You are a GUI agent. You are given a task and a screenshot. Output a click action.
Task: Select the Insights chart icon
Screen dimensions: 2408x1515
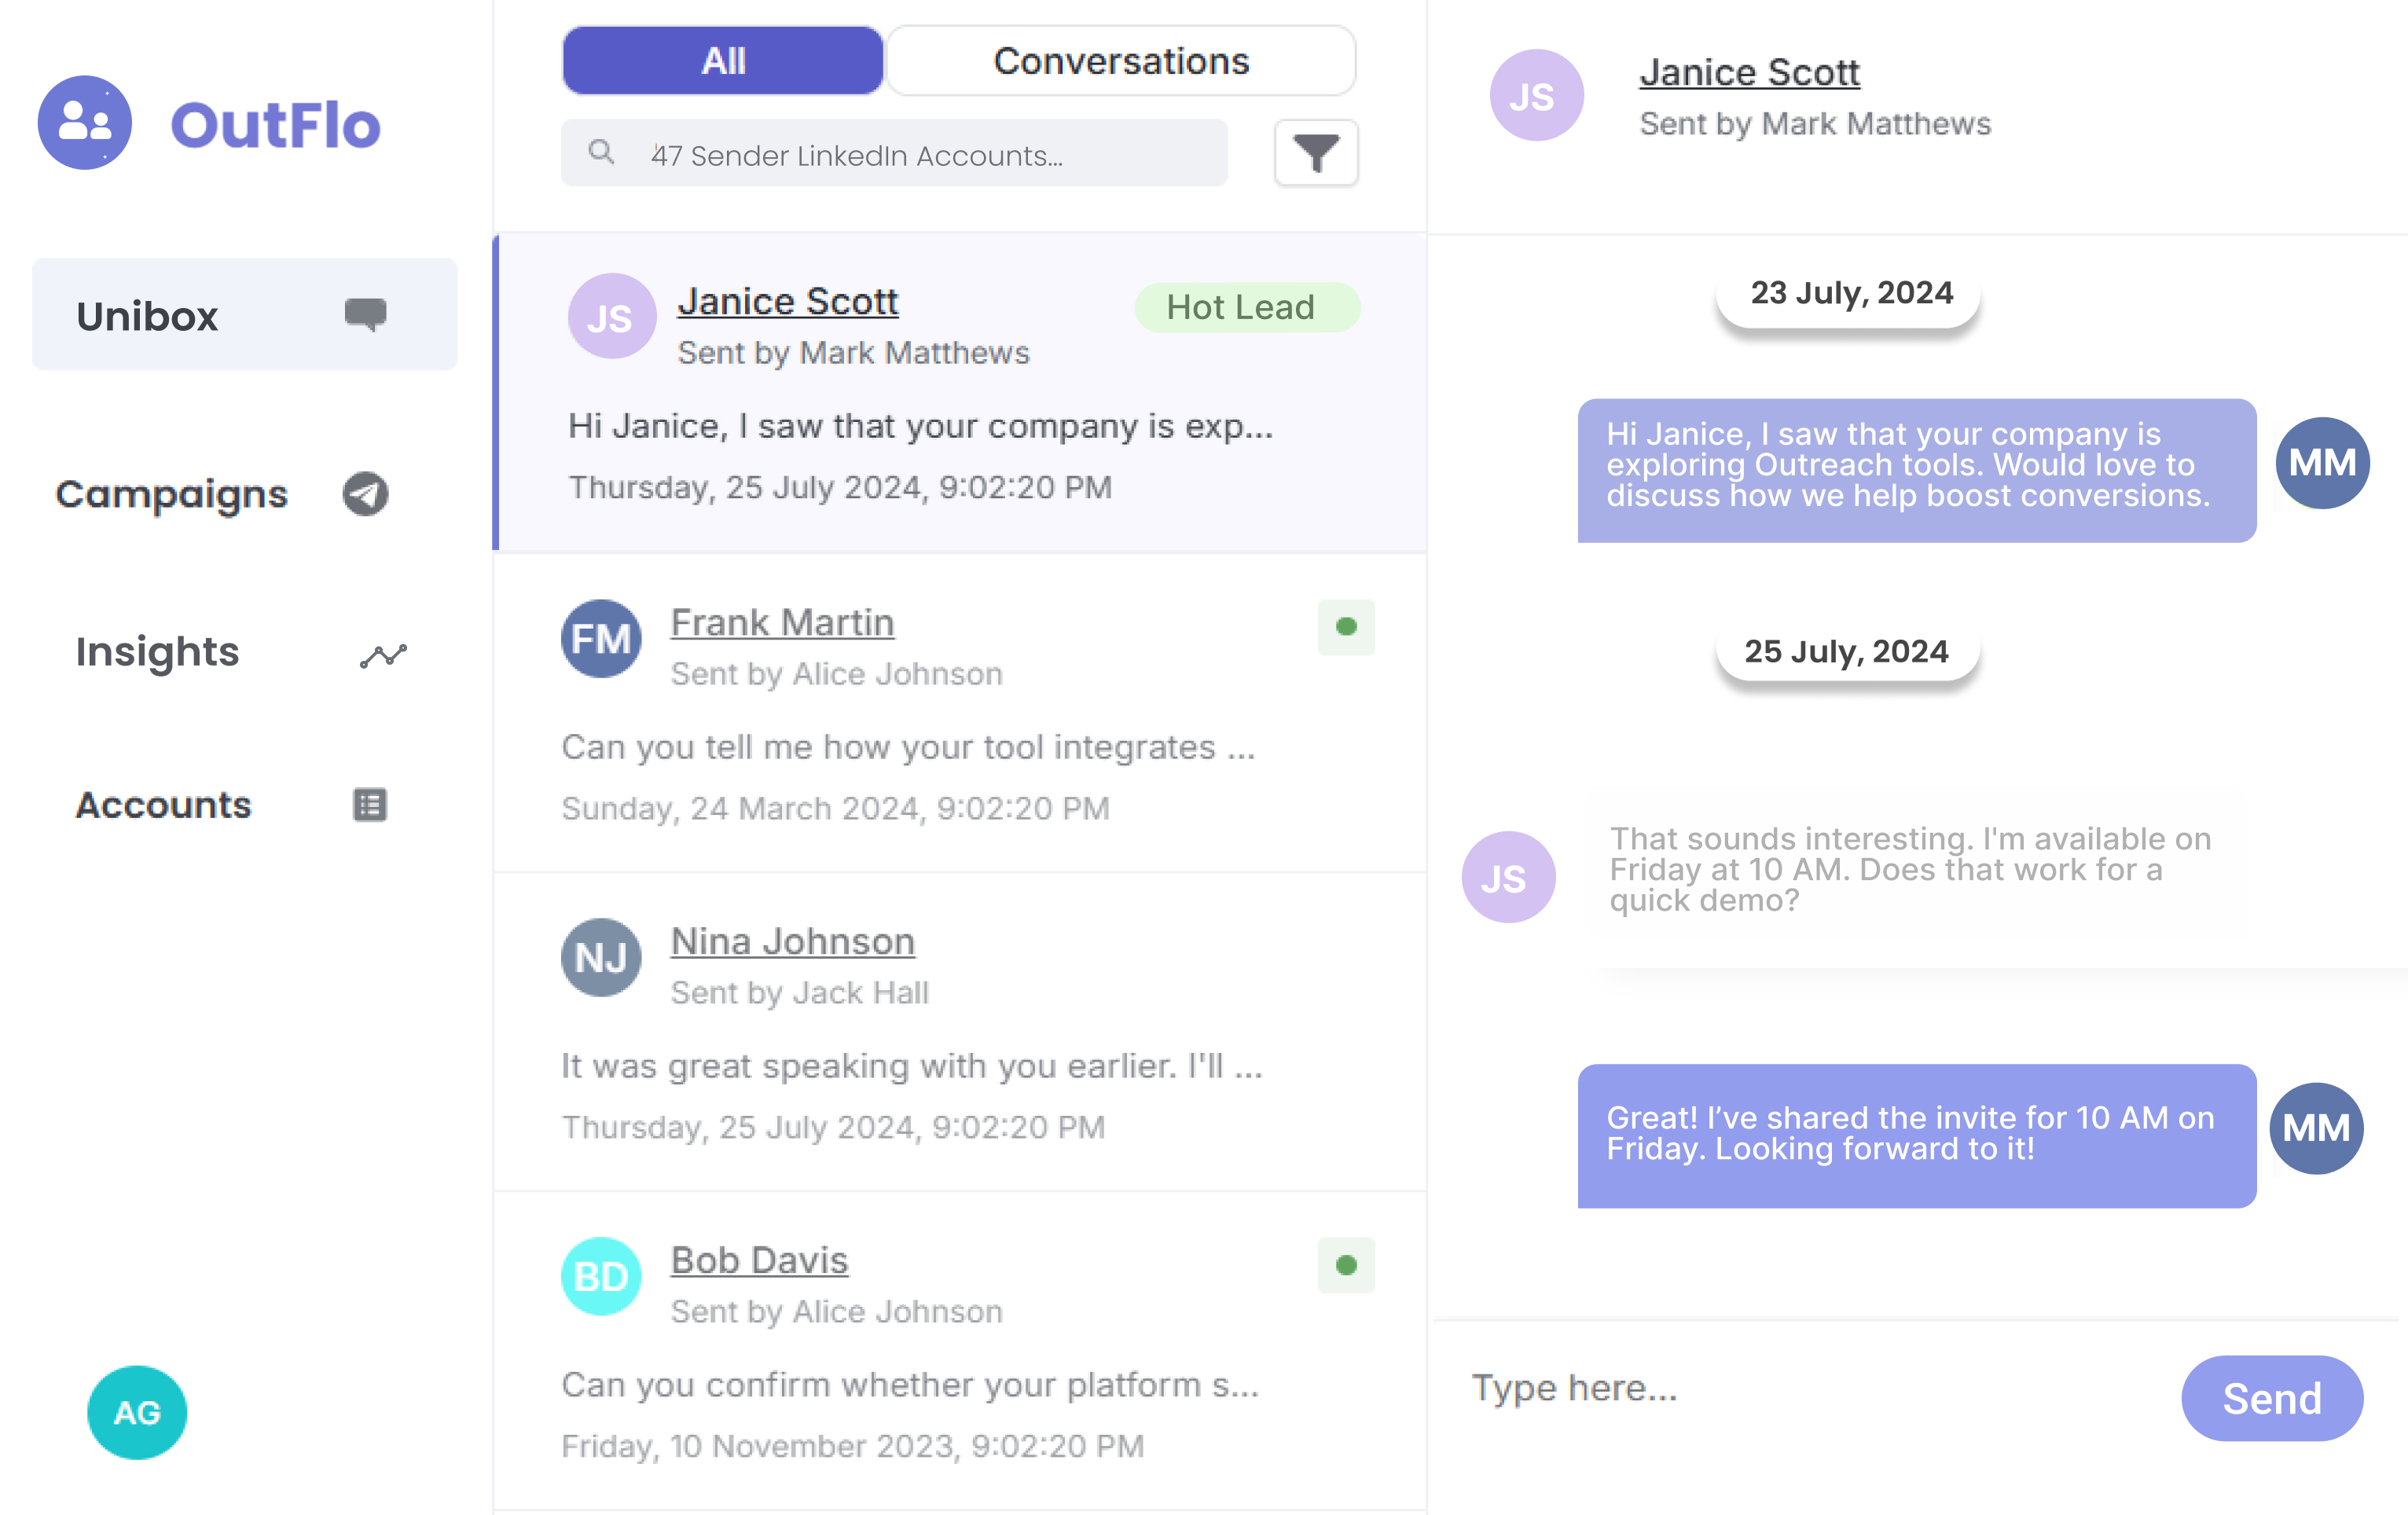[383, 654]
